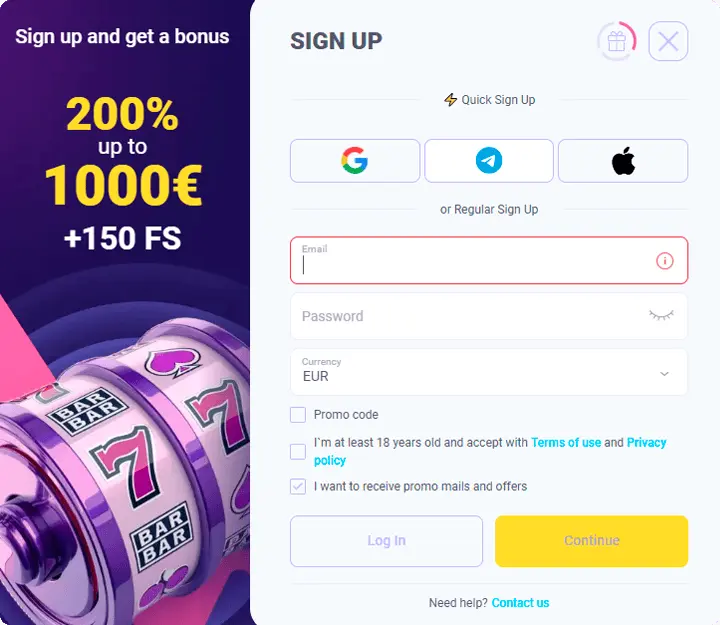Open the gift bonus icon
This screenshot has height=625, width=720.
617,41
